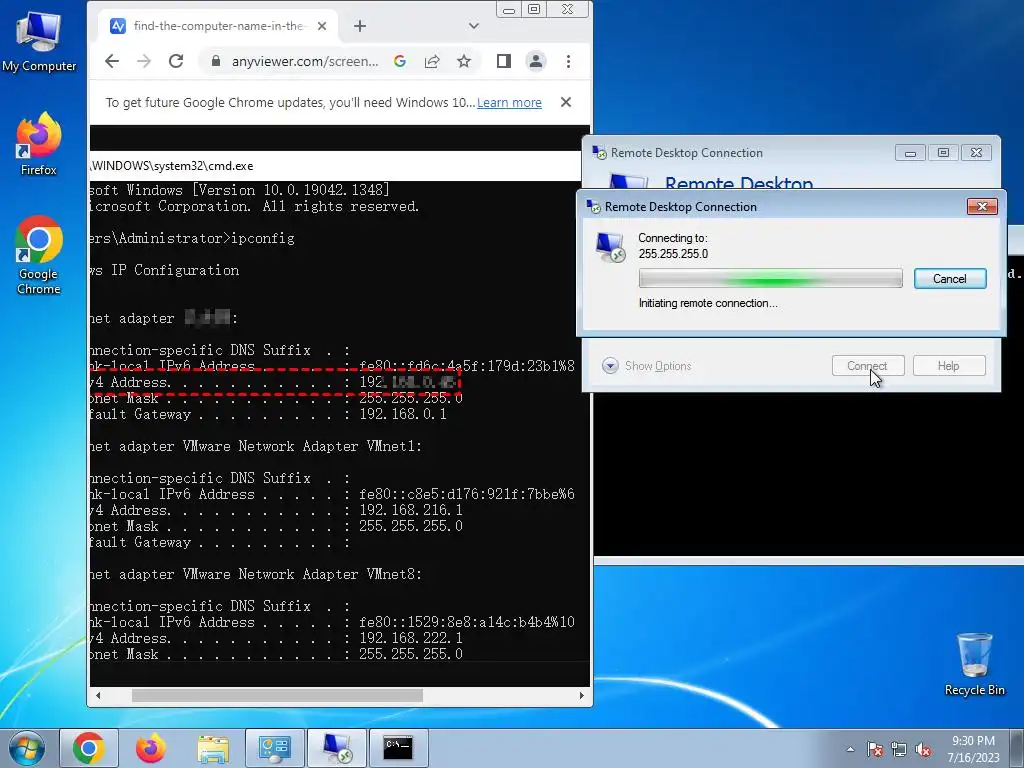Bookmark this page with star
Screen dimensions: 1024x768
click(464, 61)
